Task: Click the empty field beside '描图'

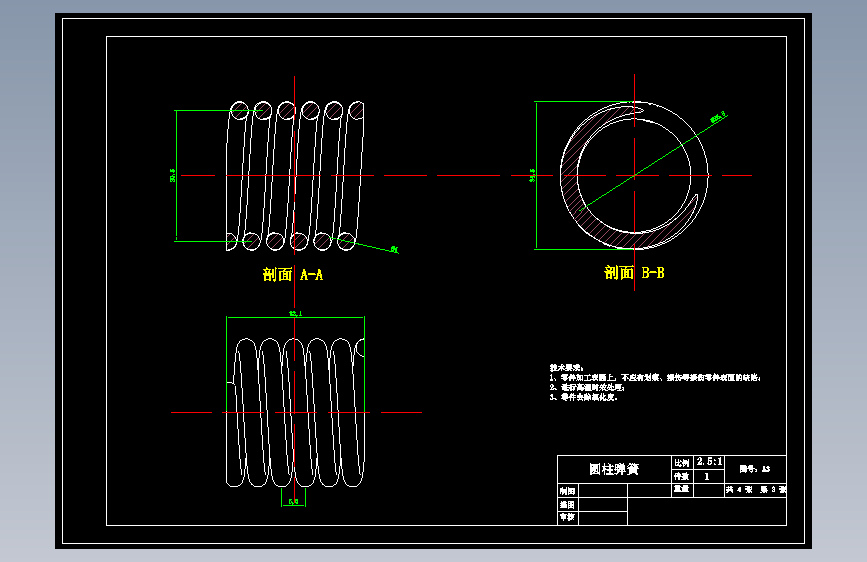Action: tap(603, 504)
